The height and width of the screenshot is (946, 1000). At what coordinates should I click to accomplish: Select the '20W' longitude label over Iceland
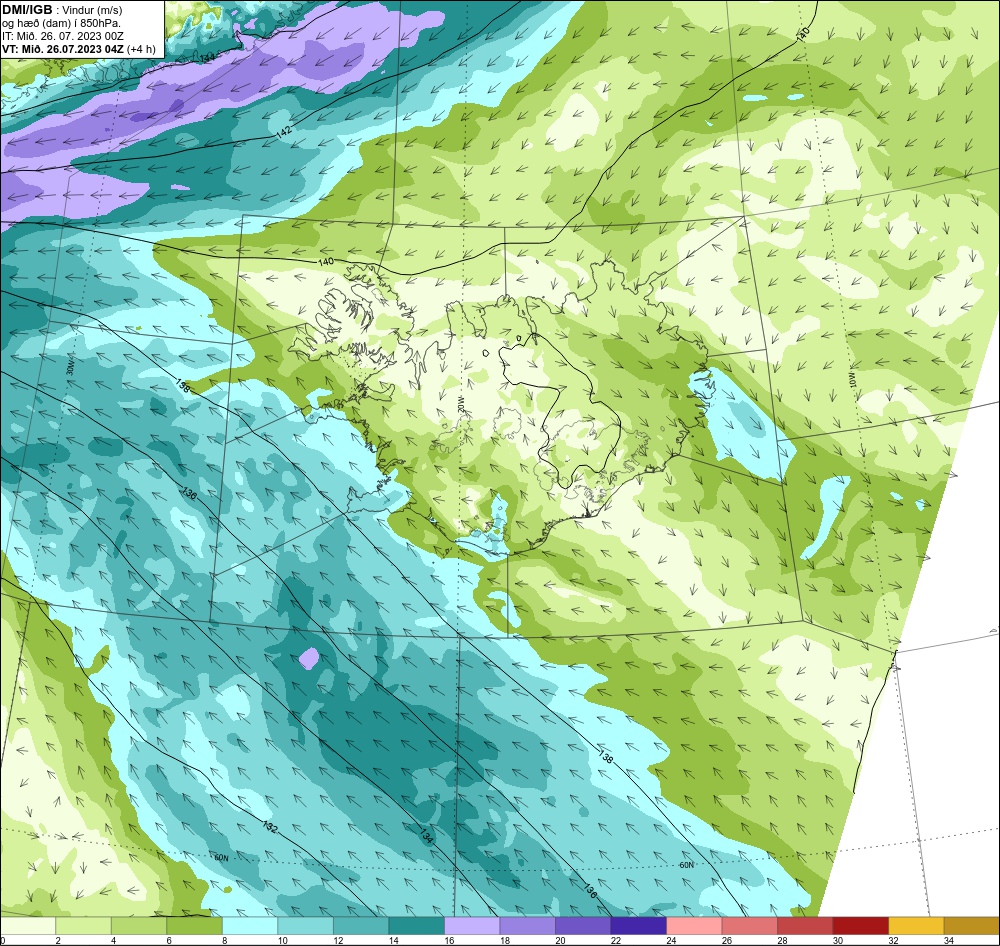click(x=460, y=403)
